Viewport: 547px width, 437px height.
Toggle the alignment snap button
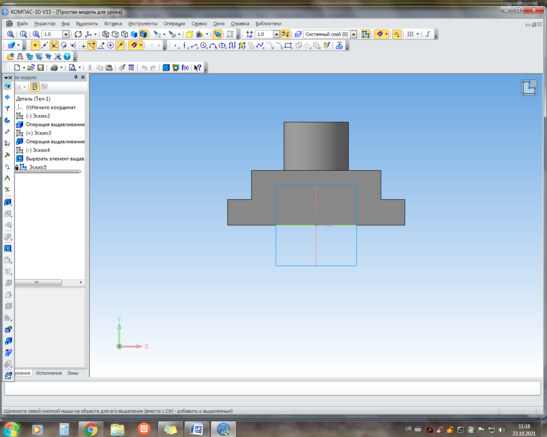pyautogui.click(x=92, y=45)
